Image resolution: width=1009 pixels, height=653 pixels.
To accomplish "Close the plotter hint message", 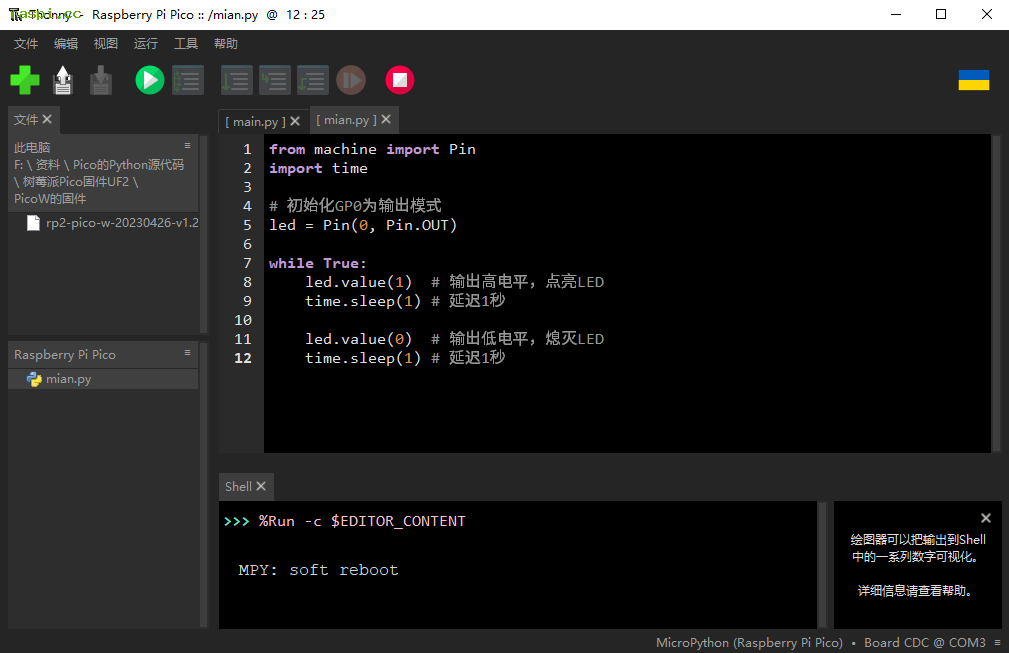I will point(986,518).
